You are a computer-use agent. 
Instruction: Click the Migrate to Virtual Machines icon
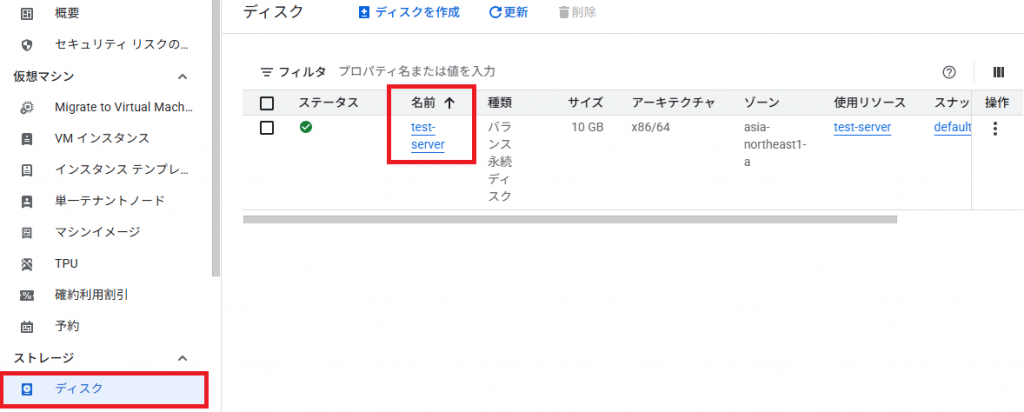[x=27, y=107]
